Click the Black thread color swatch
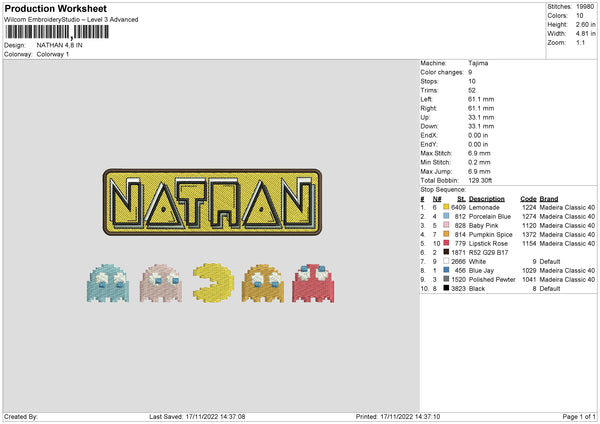This screenshot has height=424, width=600. coord(446,288)
